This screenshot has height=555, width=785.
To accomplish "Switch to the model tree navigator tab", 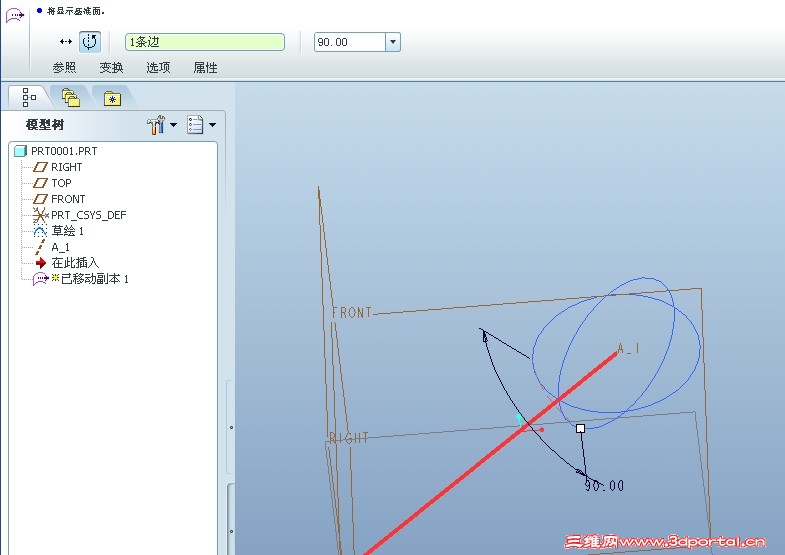I will click(29, 97).
